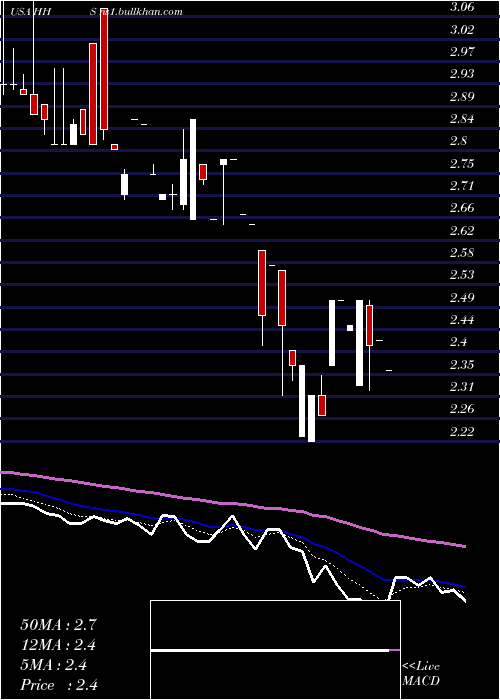This screenshot has width=500, height=700.
Task: Click the MACD label at bottom right
Action: point(421,681)
